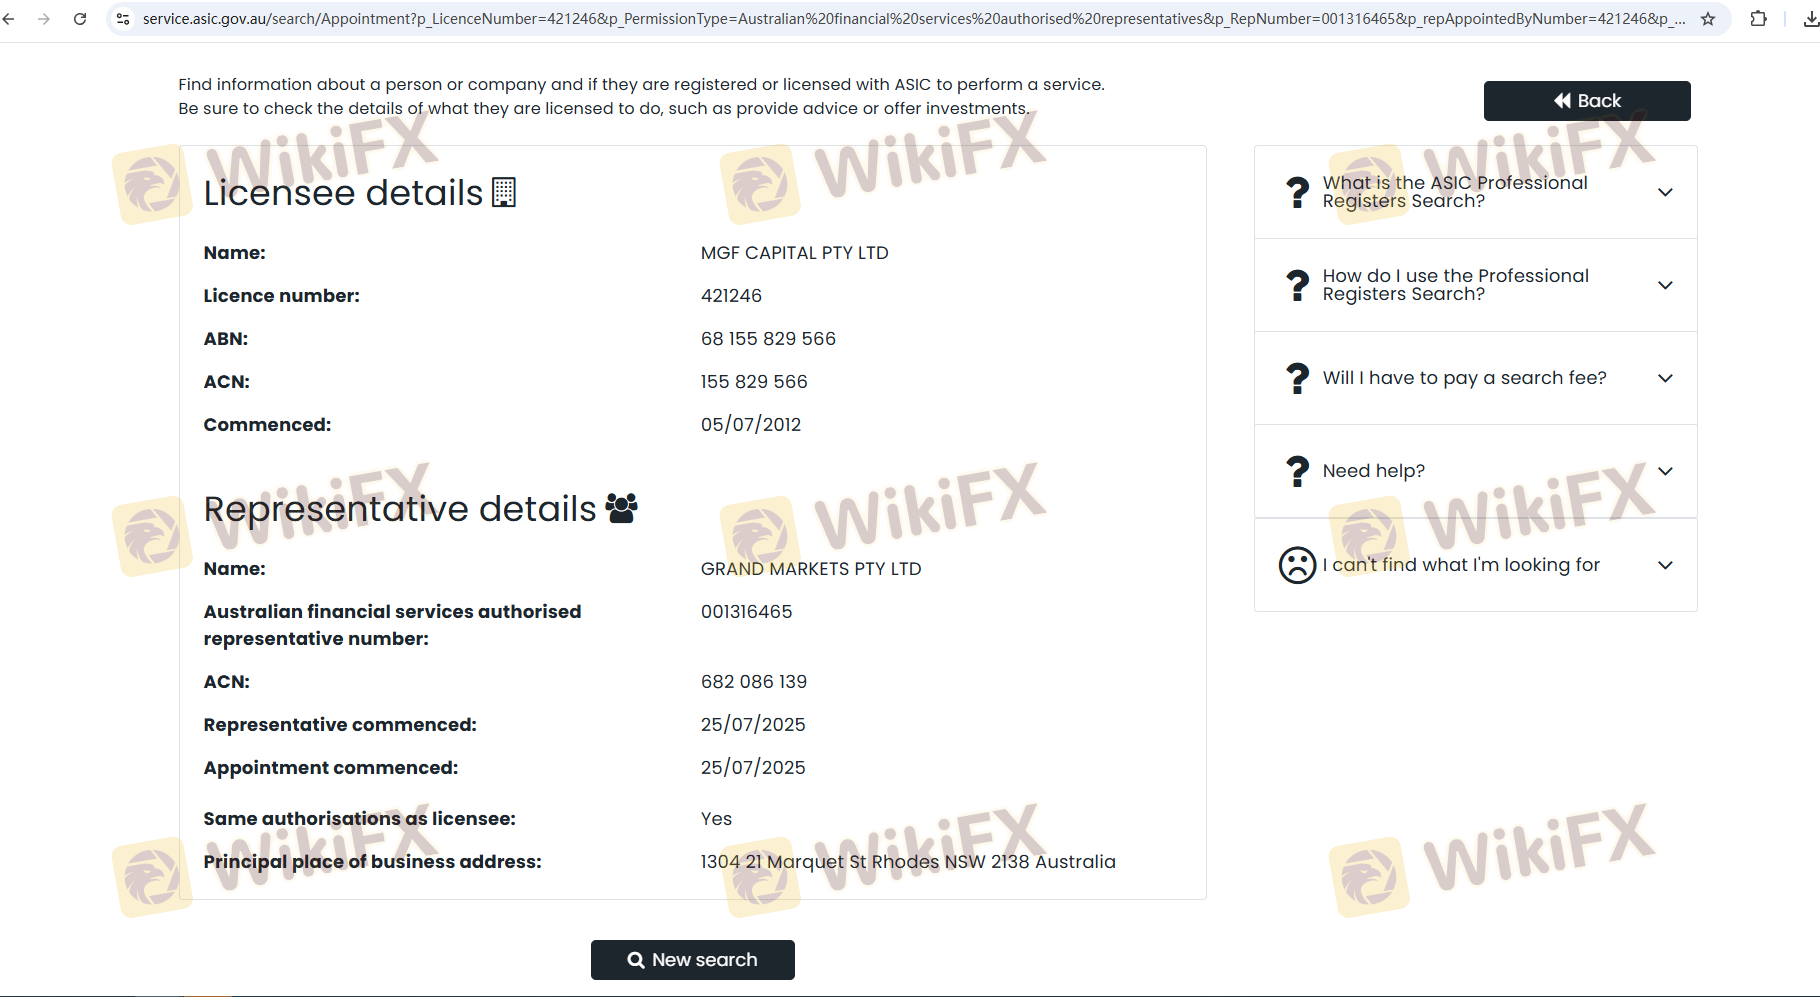
Task: Open browser downloads icon
Action: (1810, 19)
